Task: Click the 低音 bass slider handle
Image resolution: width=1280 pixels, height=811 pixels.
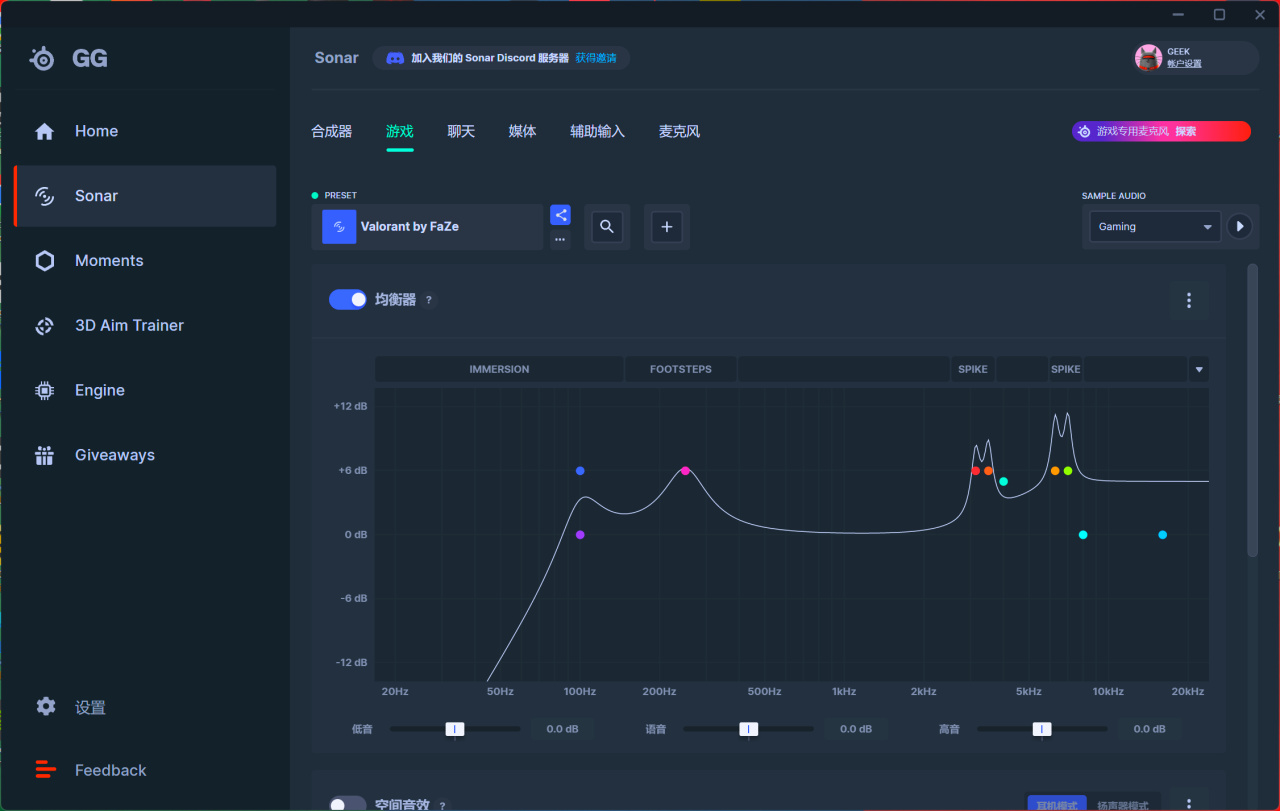Action: 455,729
